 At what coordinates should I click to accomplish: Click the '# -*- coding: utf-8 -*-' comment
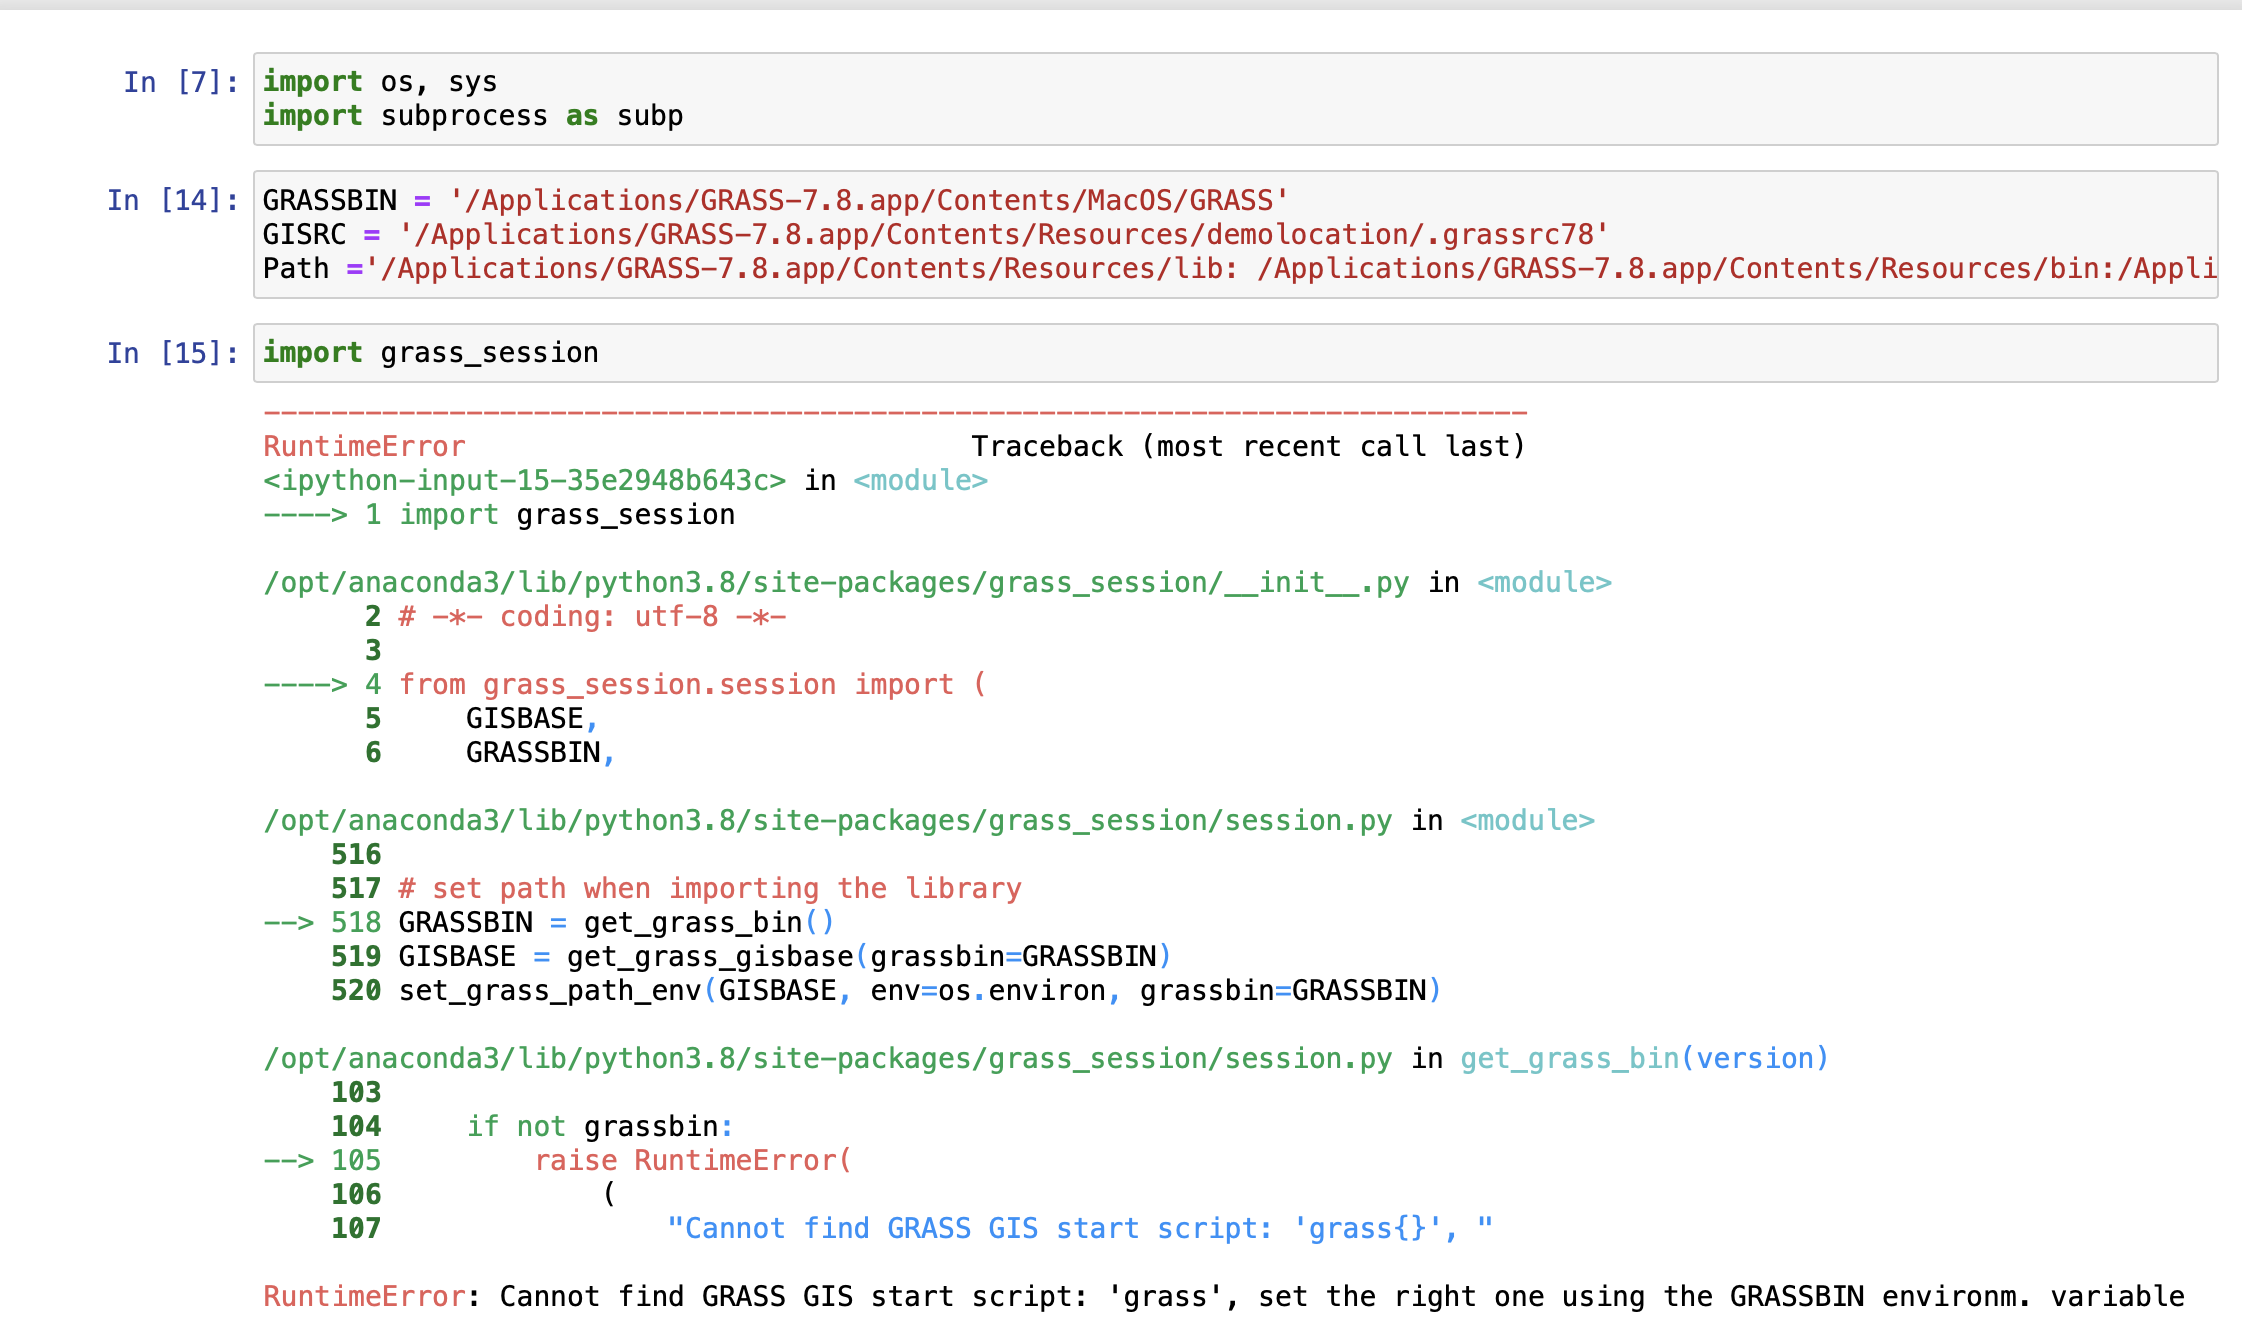point(592,617)
